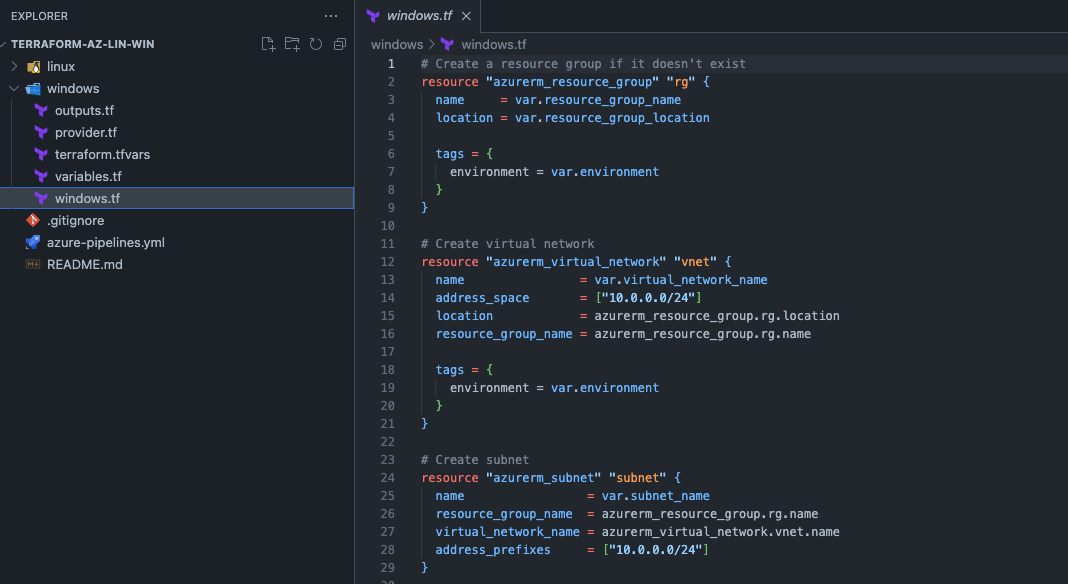Click the Refresh Explorer icon
This screenshot has width=1068, height=584.
[315, 44]
